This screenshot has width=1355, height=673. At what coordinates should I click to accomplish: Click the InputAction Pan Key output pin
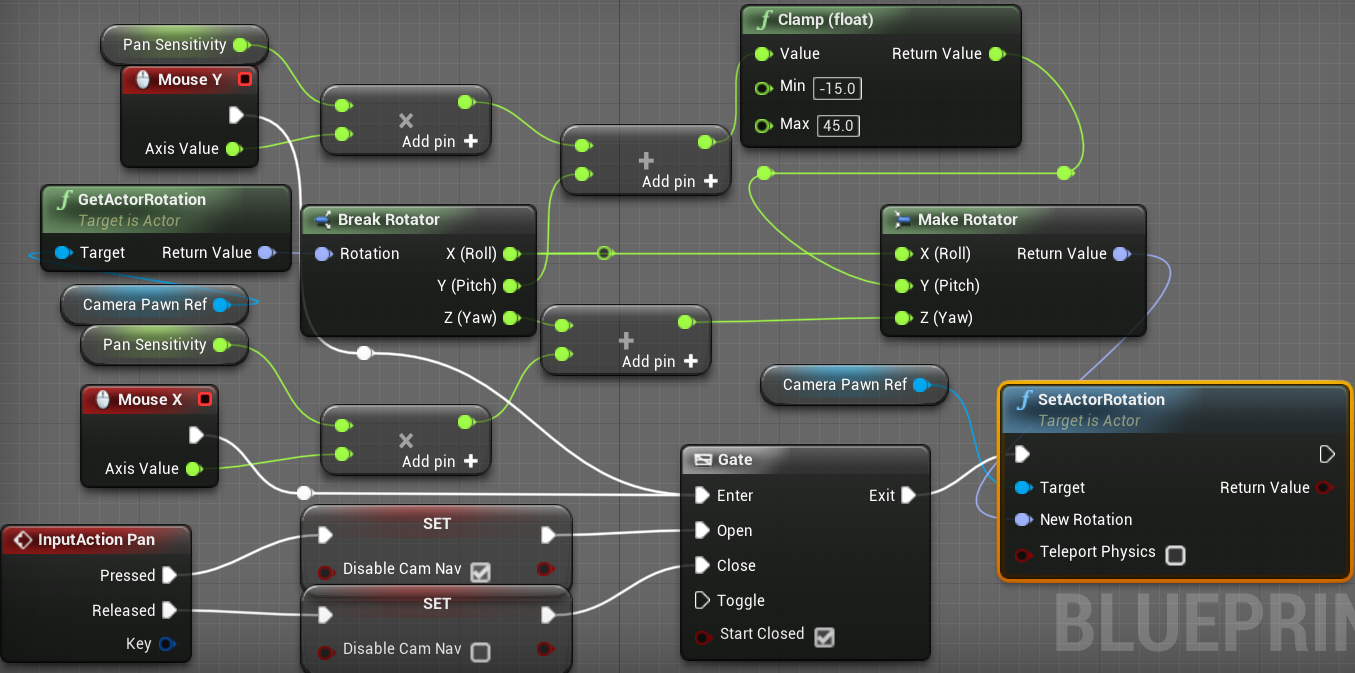pos(167,644)
